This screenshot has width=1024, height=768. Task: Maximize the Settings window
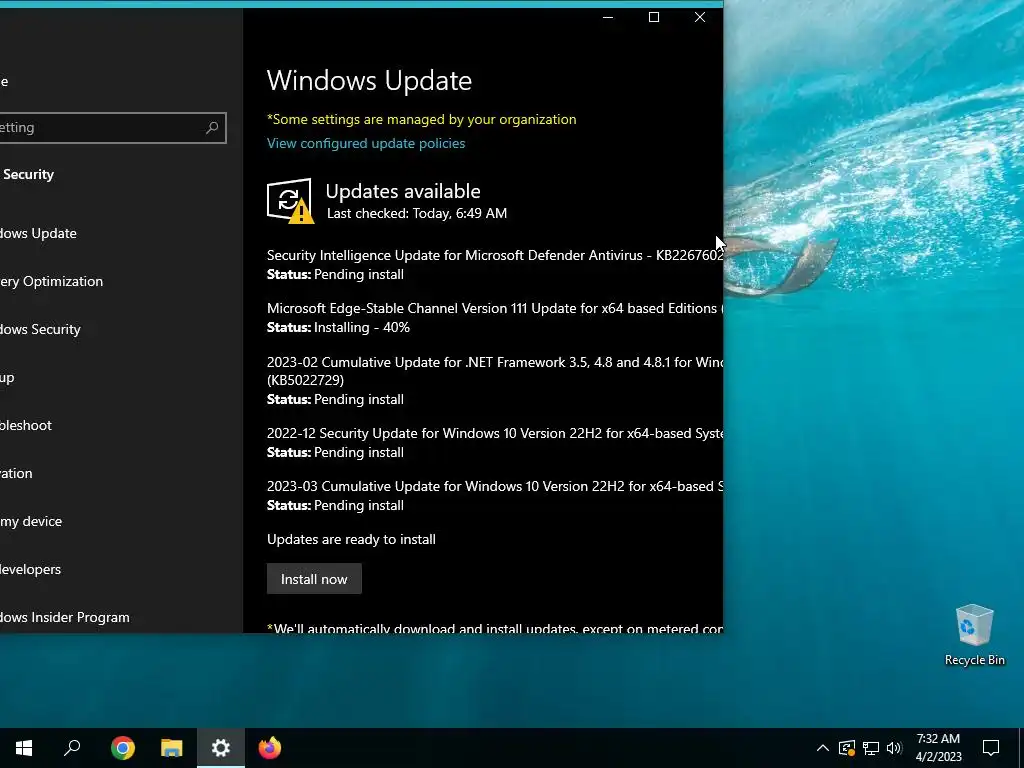(654, 17)
